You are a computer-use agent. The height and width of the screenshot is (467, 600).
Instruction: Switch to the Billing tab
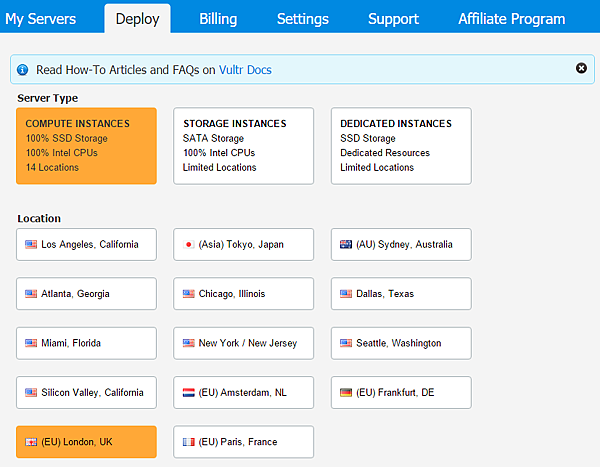pos(218,19)
